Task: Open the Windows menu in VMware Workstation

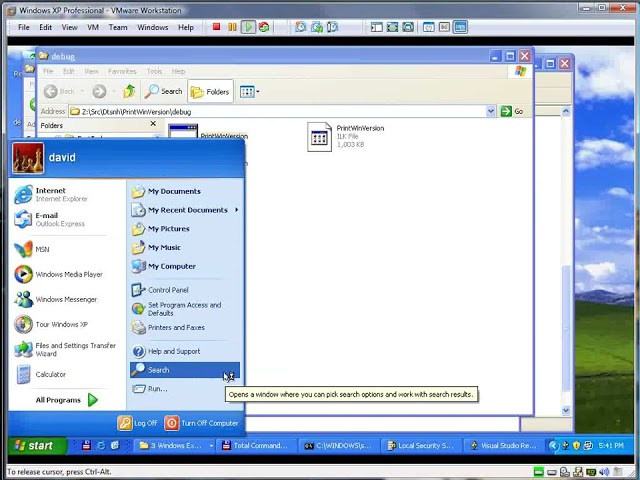Action: click(x=153, y=27)
